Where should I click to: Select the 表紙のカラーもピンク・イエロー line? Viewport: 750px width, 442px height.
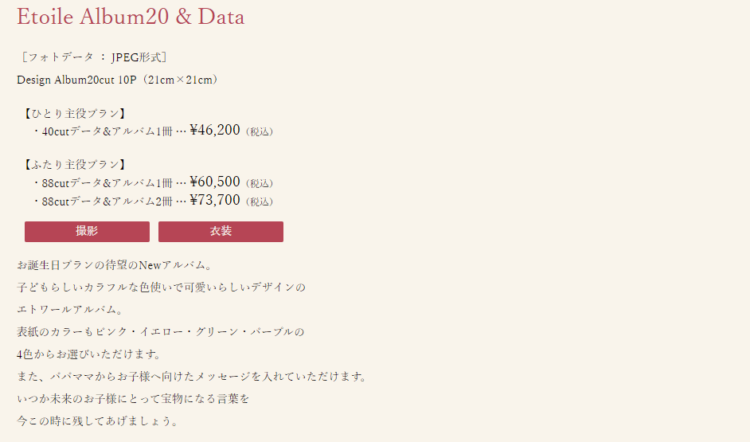pyautogui.click(x=161, y=332)
